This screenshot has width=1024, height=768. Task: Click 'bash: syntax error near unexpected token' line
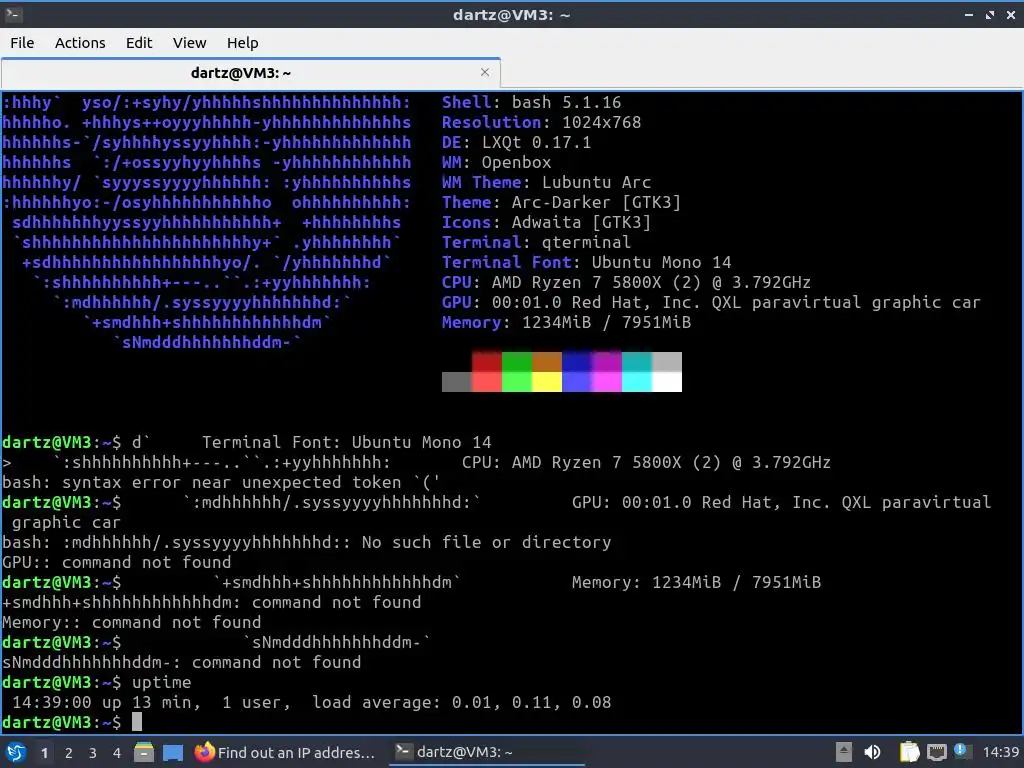click(x=221, y=482)
